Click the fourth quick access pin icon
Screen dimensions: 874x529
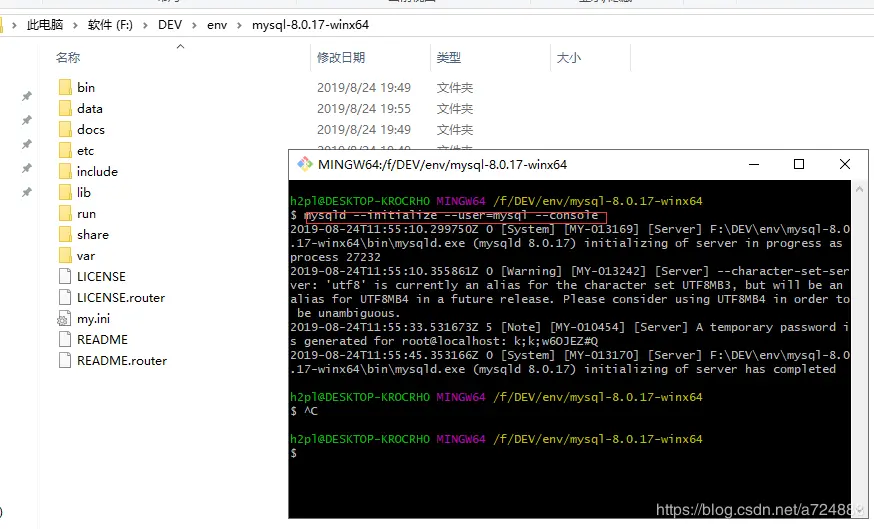[x=26, y=168]
